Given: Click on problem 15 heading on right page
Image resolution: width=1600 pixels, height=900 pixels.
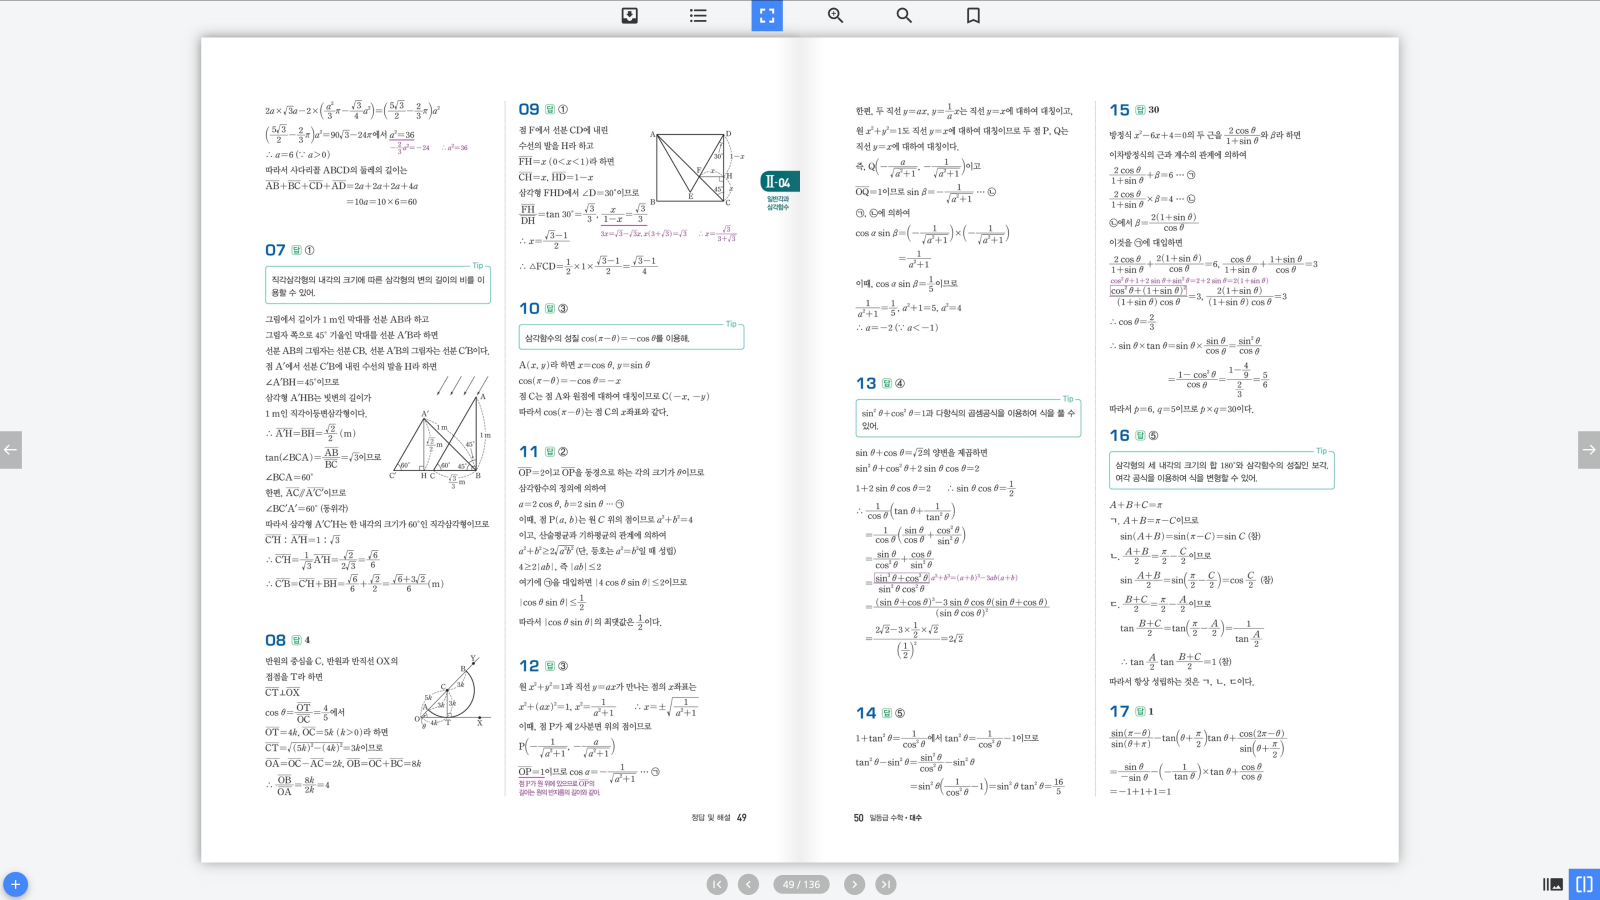Looking at the screenshot, I should [x=1119, y=110].
